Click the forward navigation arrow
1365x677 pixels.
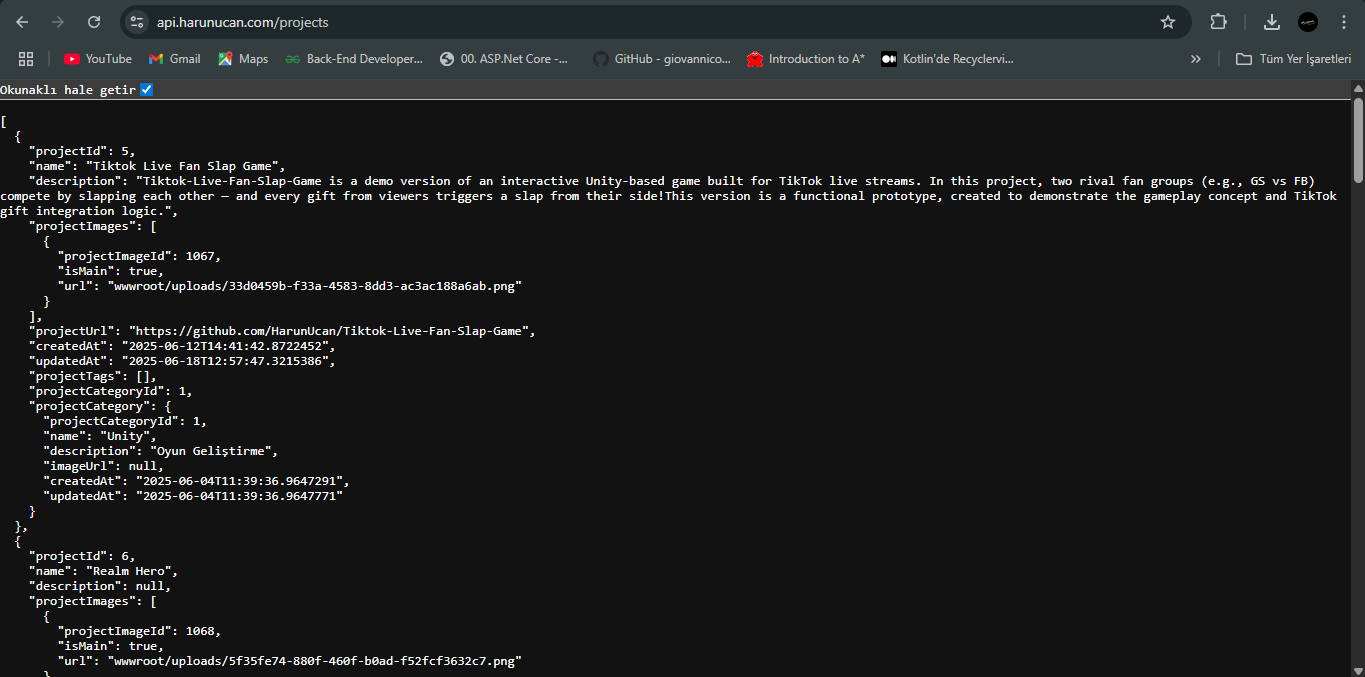click(x=57, y=21)
